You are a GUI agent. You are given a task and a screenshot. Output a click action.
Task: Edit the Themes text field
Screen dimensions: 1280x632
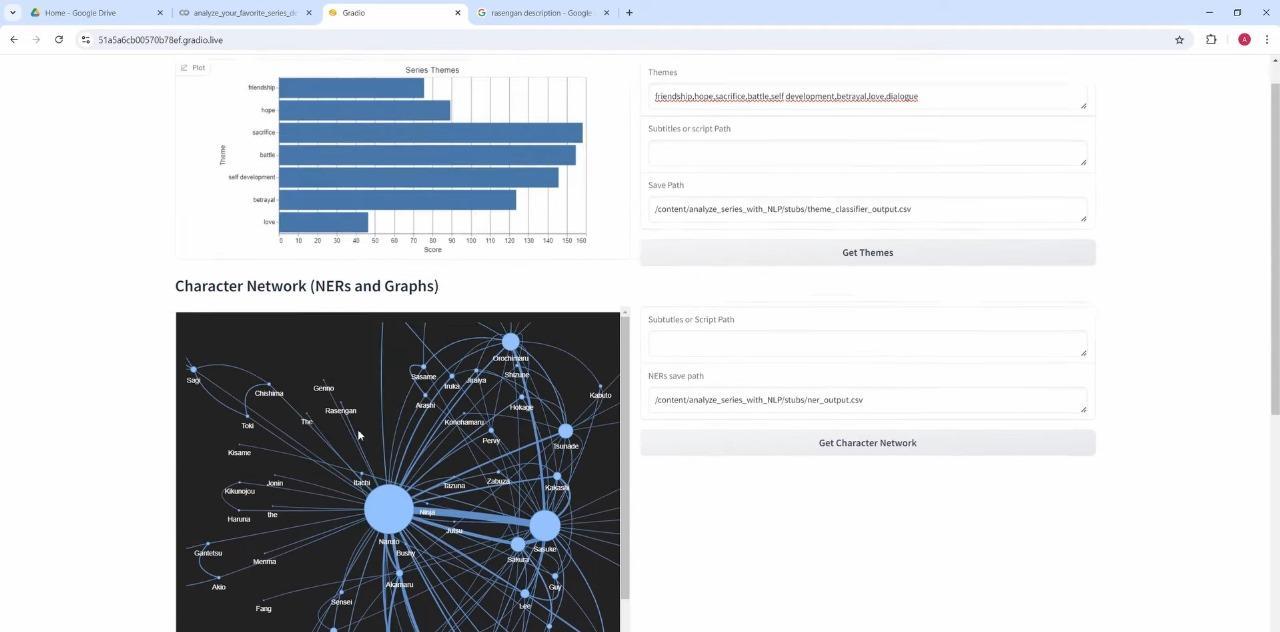tap(867, 97)
